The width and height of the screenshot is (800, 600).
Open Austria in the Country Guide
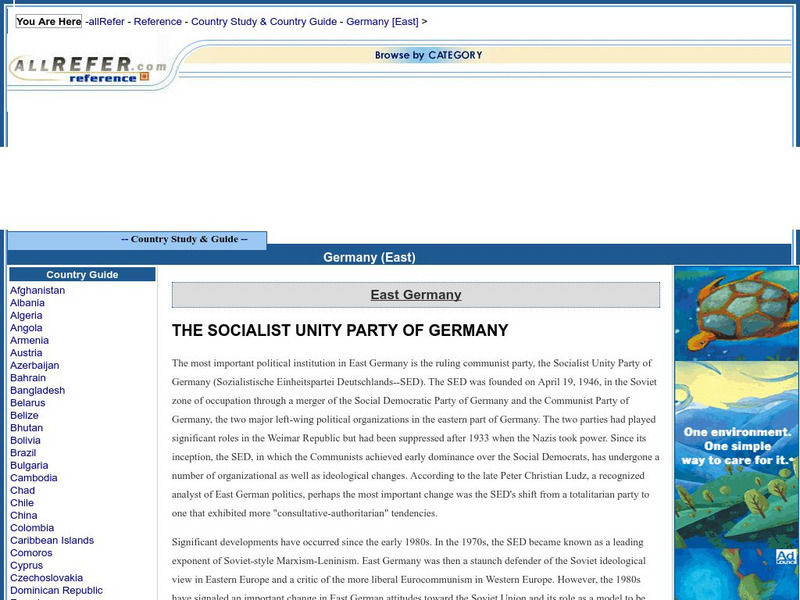(26, 353)
